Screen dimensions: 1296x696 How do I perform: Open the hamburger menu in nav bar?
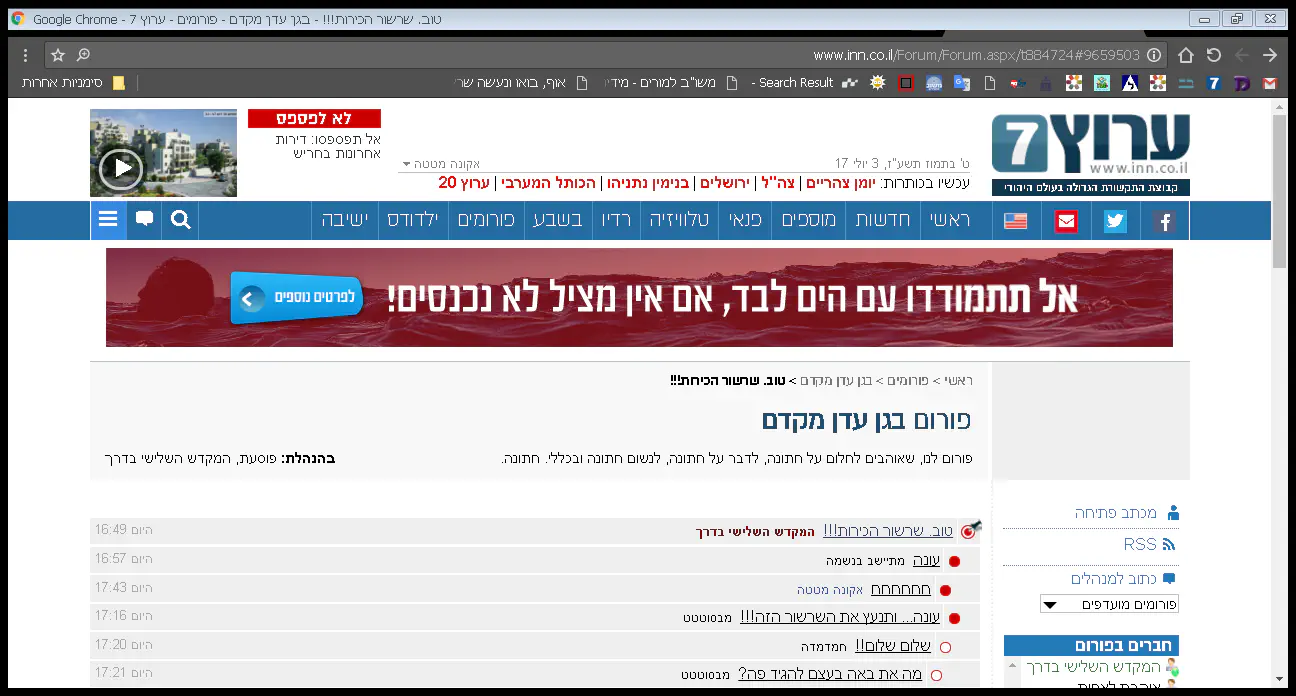pyautogui.click(x=108, y=220)
